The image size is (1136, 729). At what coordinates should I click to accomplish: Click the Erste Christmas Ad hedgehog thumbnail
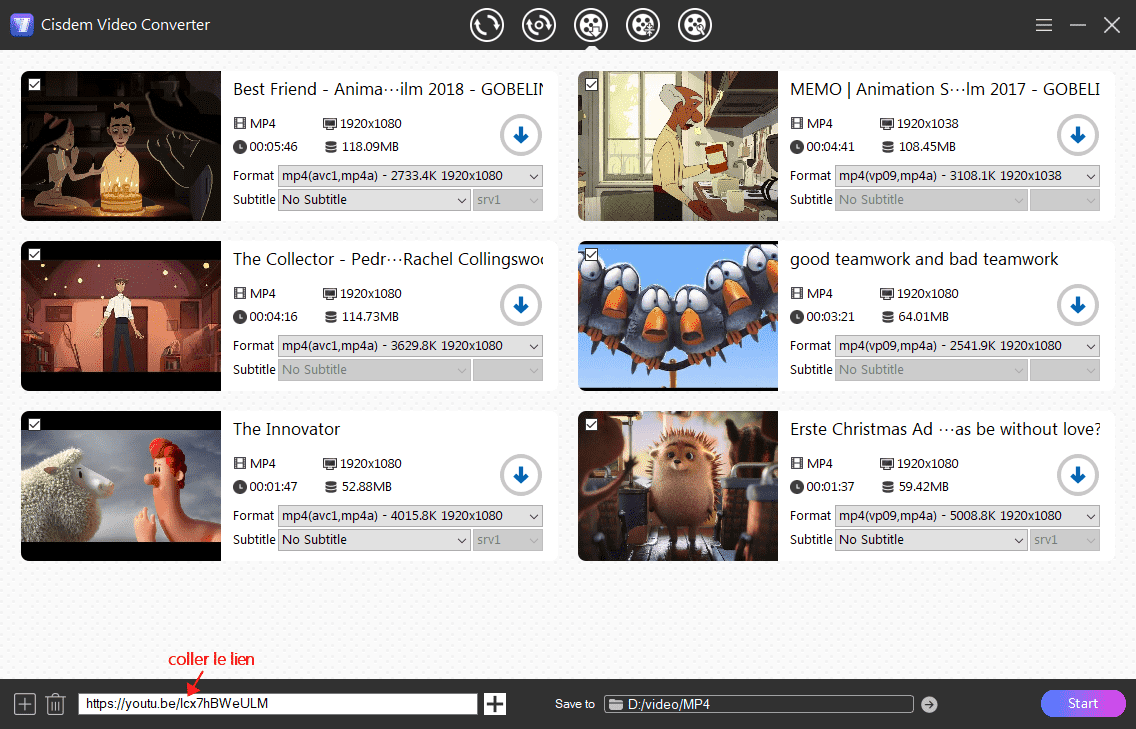click(x=678, y=486)
